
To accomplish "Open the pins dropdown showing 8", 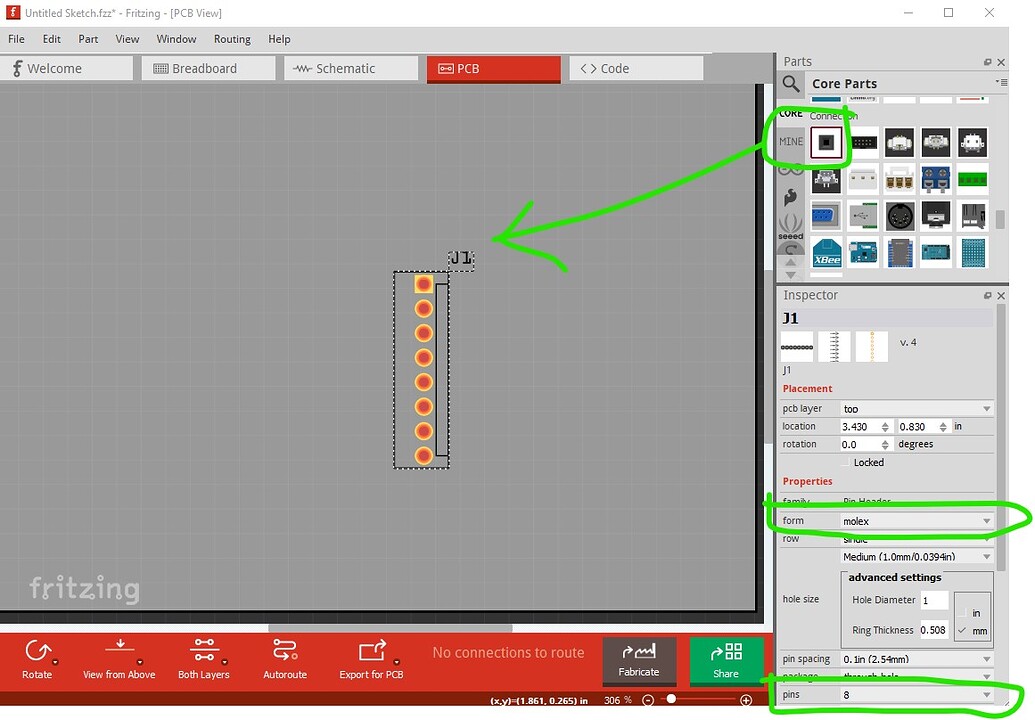I will (x=915, y=694).
